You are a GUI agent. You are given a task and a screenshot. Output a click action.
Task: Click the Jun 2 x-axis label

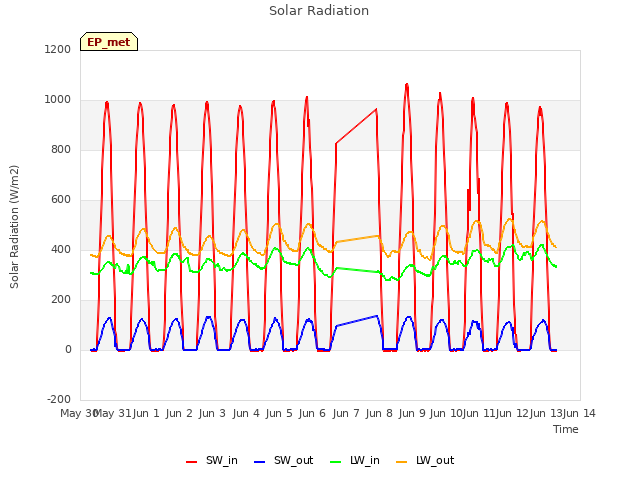179,413
